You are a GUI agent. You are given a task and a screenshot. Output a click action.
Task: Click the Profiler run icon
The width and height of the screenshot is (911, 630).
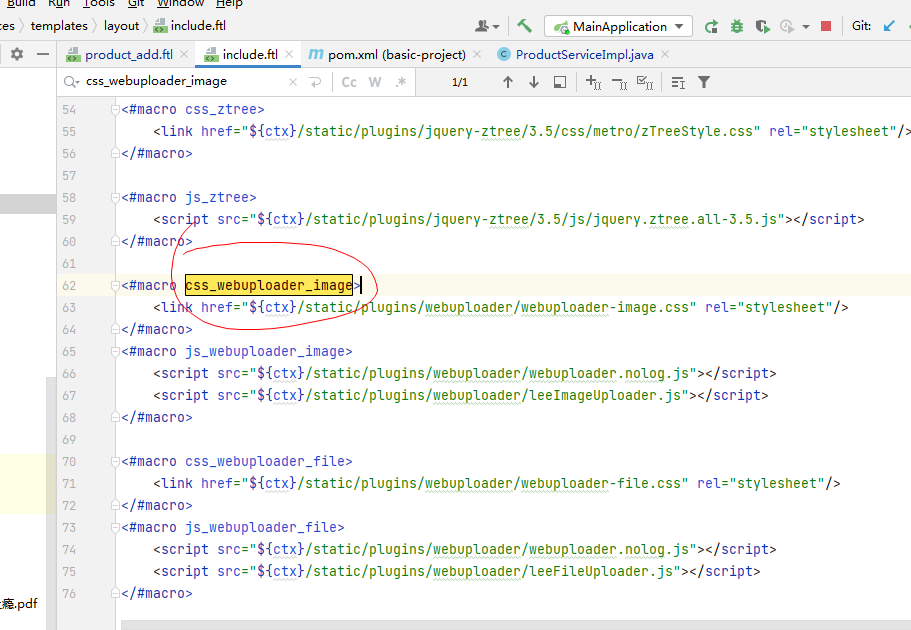pos(787,26)
